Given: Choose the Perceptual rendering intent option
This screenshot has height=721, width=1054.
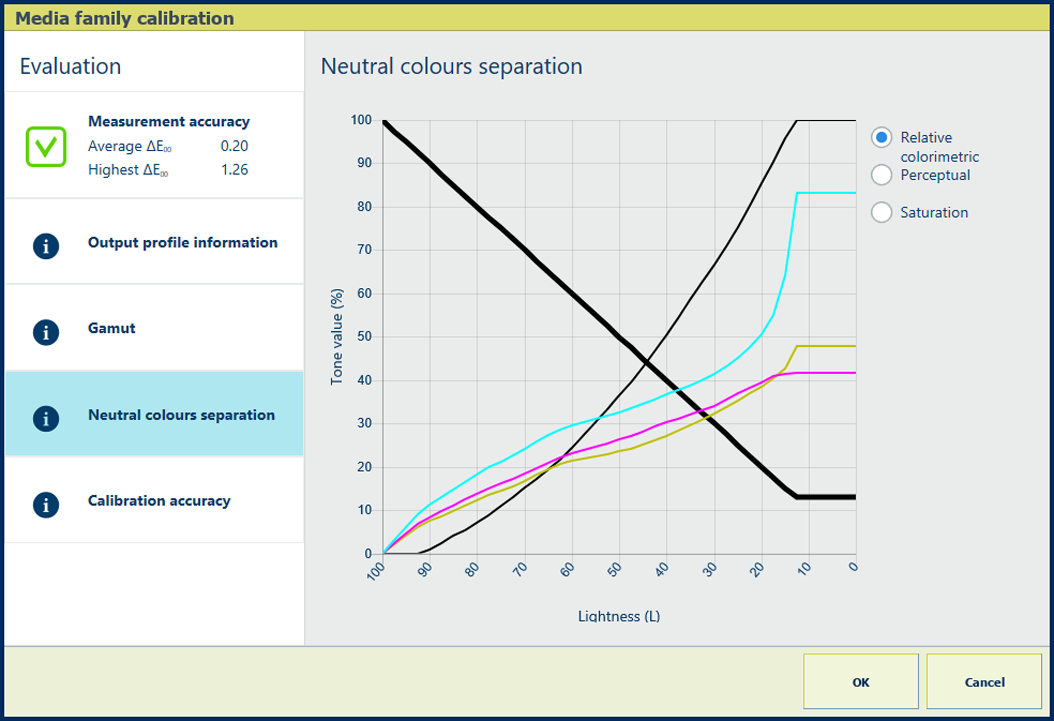Looking at the screenshot, I should click(881, 175).
